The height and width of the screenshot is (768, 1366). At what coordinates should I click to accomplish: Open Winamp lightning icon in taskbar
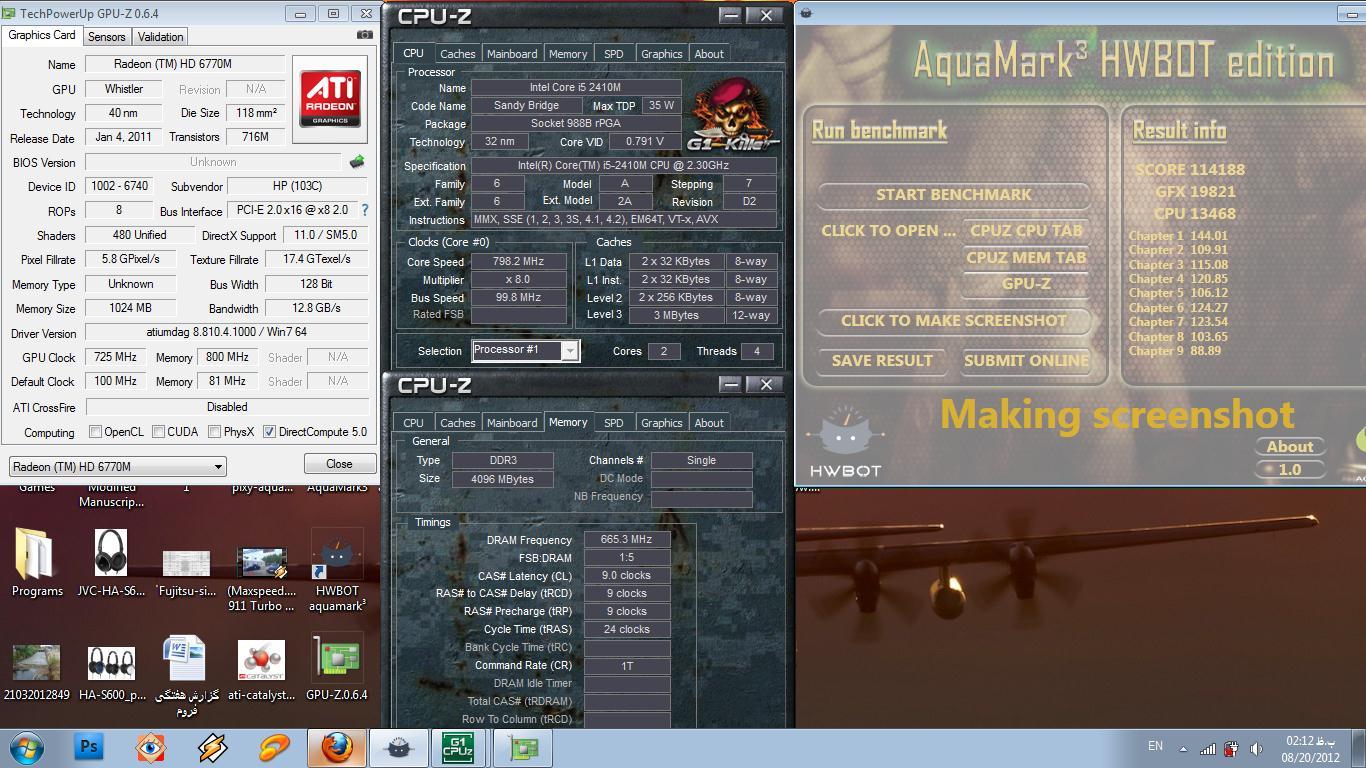[x=212, y=746]
